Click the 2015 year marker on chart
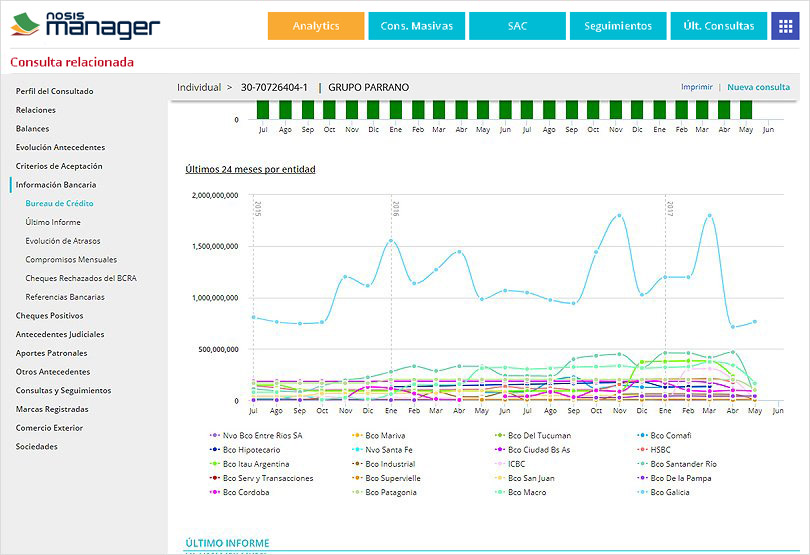The width and height of the screenshot is (810, 555). pyautogui.click(x=258, y=208)
